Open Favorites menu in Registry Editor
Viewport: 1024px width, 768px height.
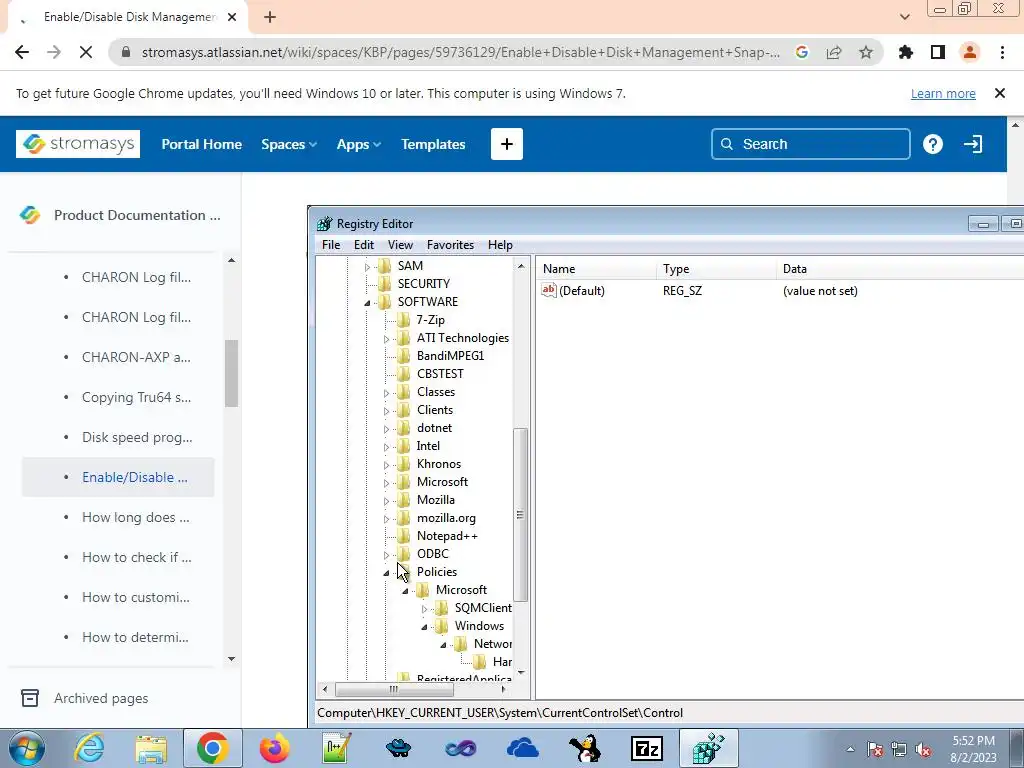pyautogui.click(x=450, y=245)
